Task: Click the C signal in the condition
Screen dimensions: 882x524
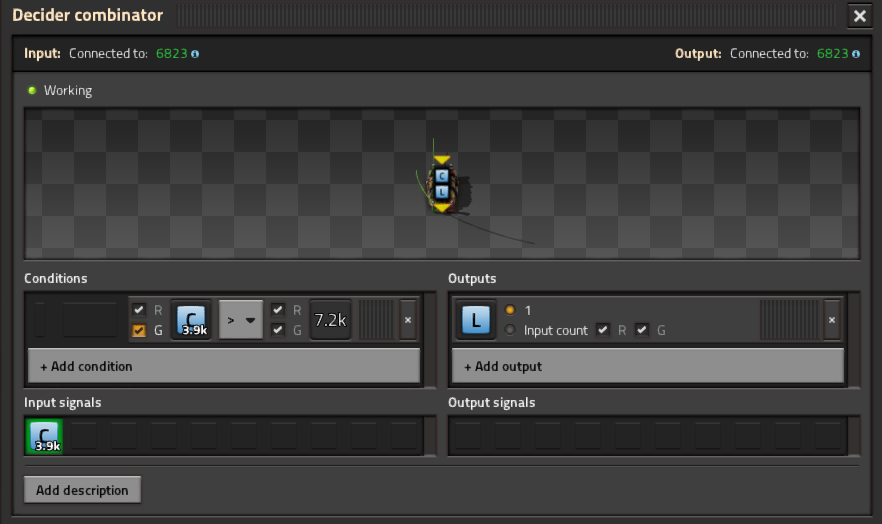Action: tap(191, 320)
